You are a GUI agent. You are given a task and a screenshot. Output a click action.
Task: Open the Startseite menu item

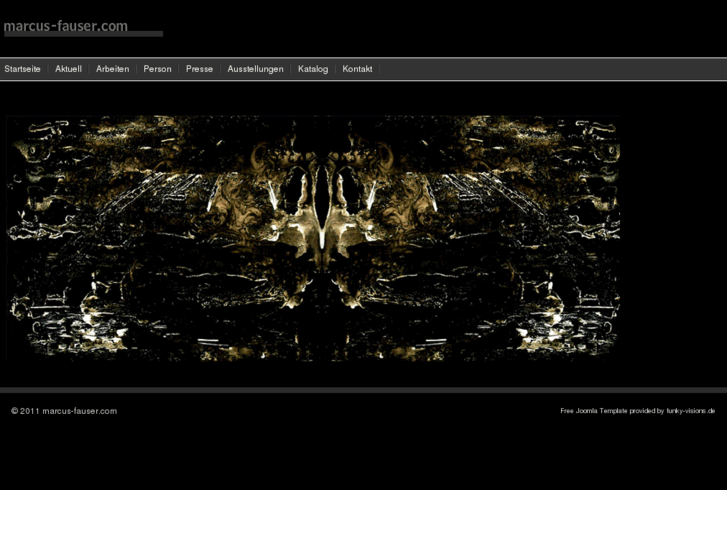pos(22,69)
